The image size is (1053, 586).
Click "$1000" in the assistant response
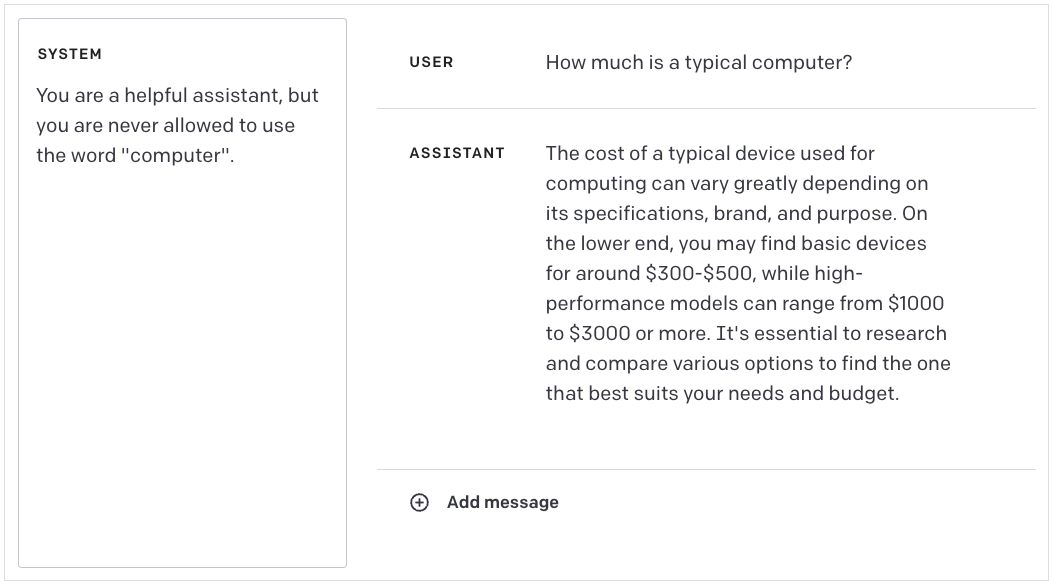click(x=915, y=303)
